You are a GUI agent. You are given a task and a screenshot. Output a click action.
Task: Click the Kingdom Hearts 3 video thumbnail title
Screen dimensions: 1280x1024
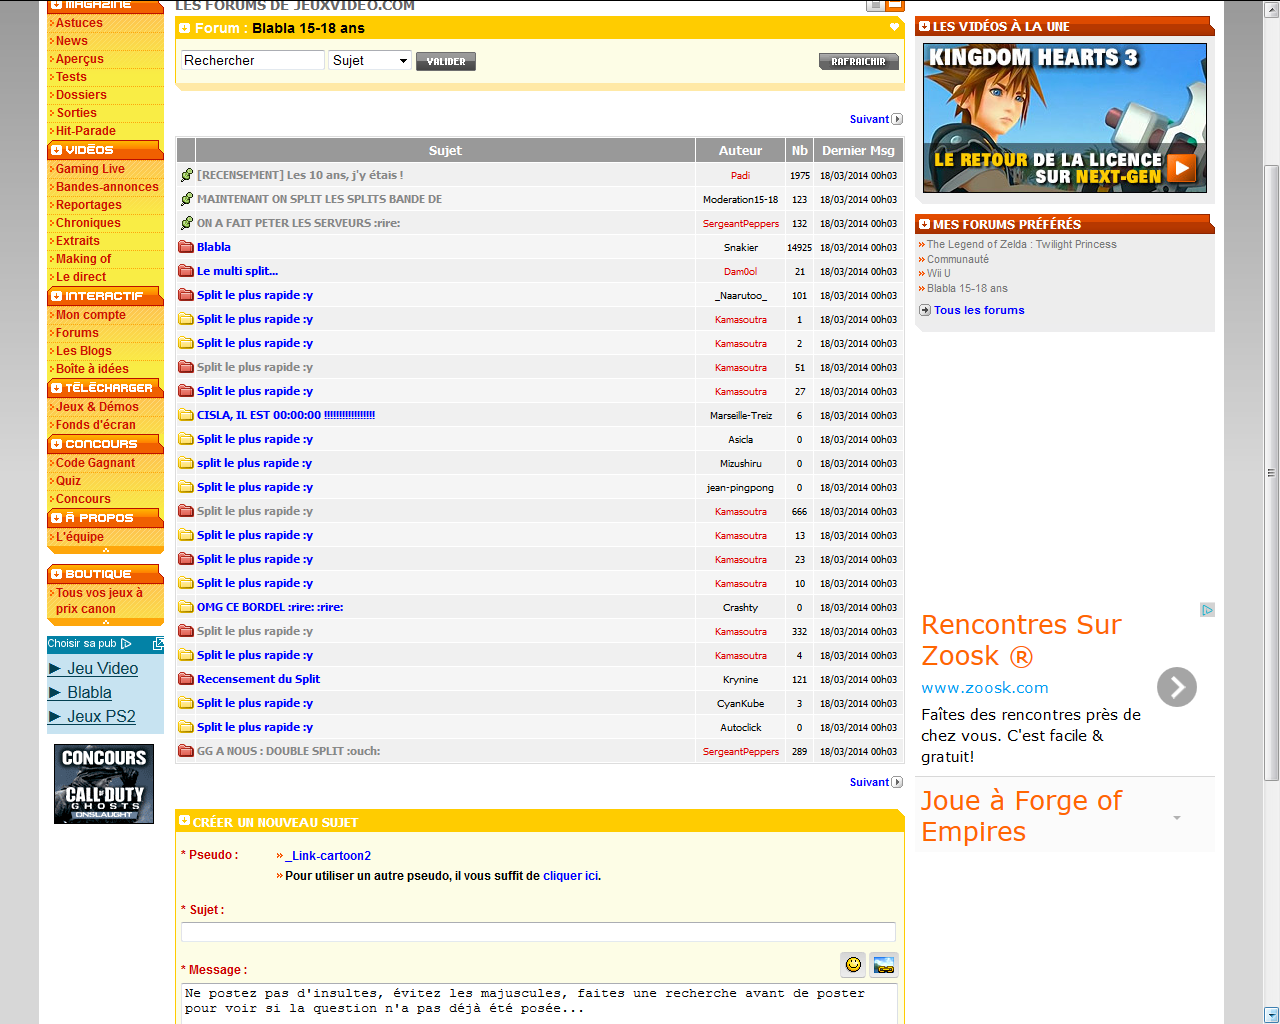[x=1033, y=57]
